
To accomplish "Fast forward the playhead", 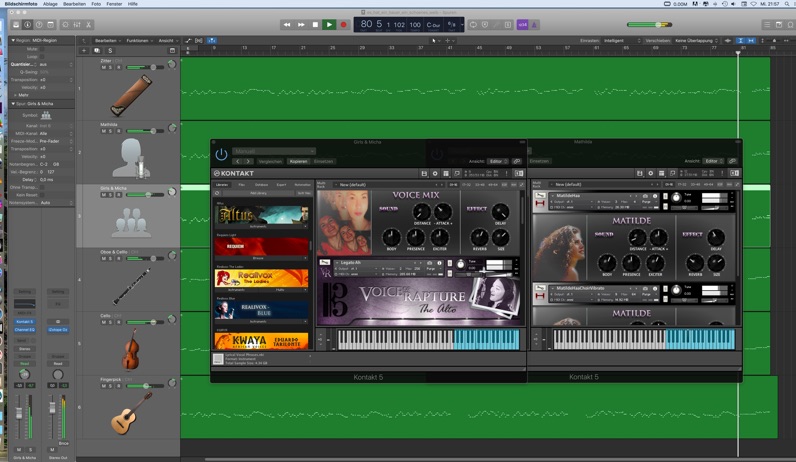I will tap(301, 24).
